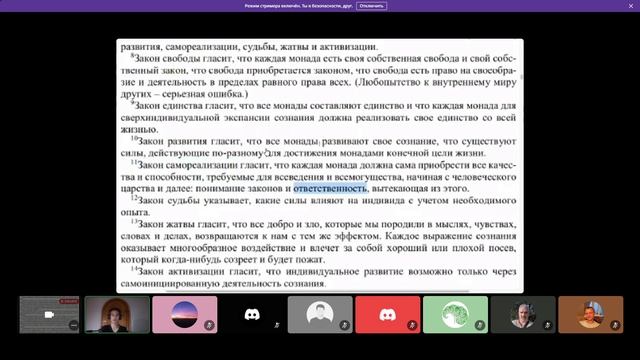Viewport: 640px width, 360px height.
Task: Click the highlighted word 'ответственность'
Action: click(x=330, y=189)
